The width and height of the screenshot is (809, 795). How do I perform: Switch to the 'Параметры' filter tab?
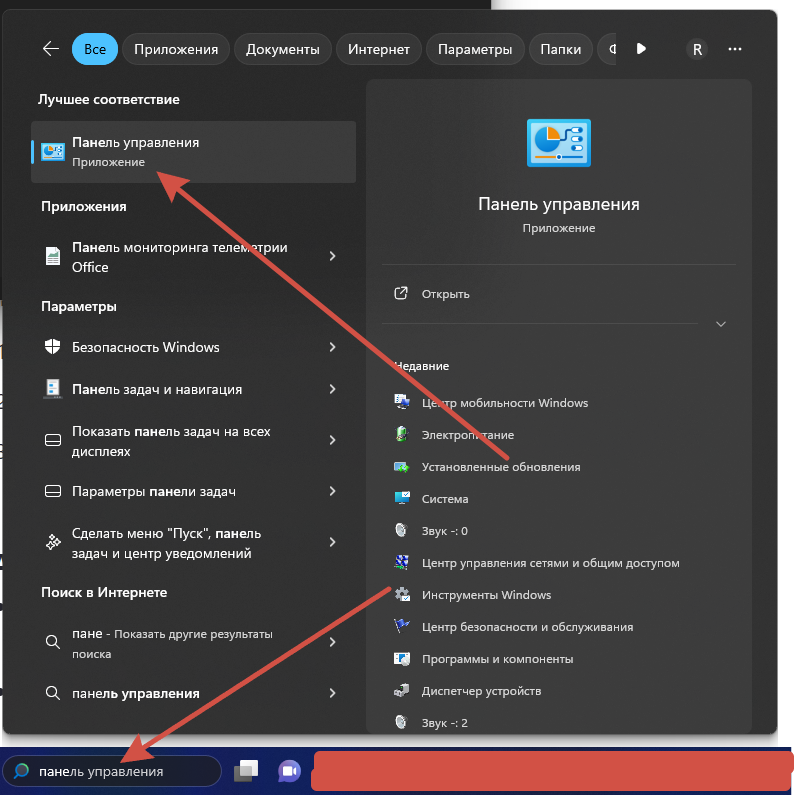(475, 49)
